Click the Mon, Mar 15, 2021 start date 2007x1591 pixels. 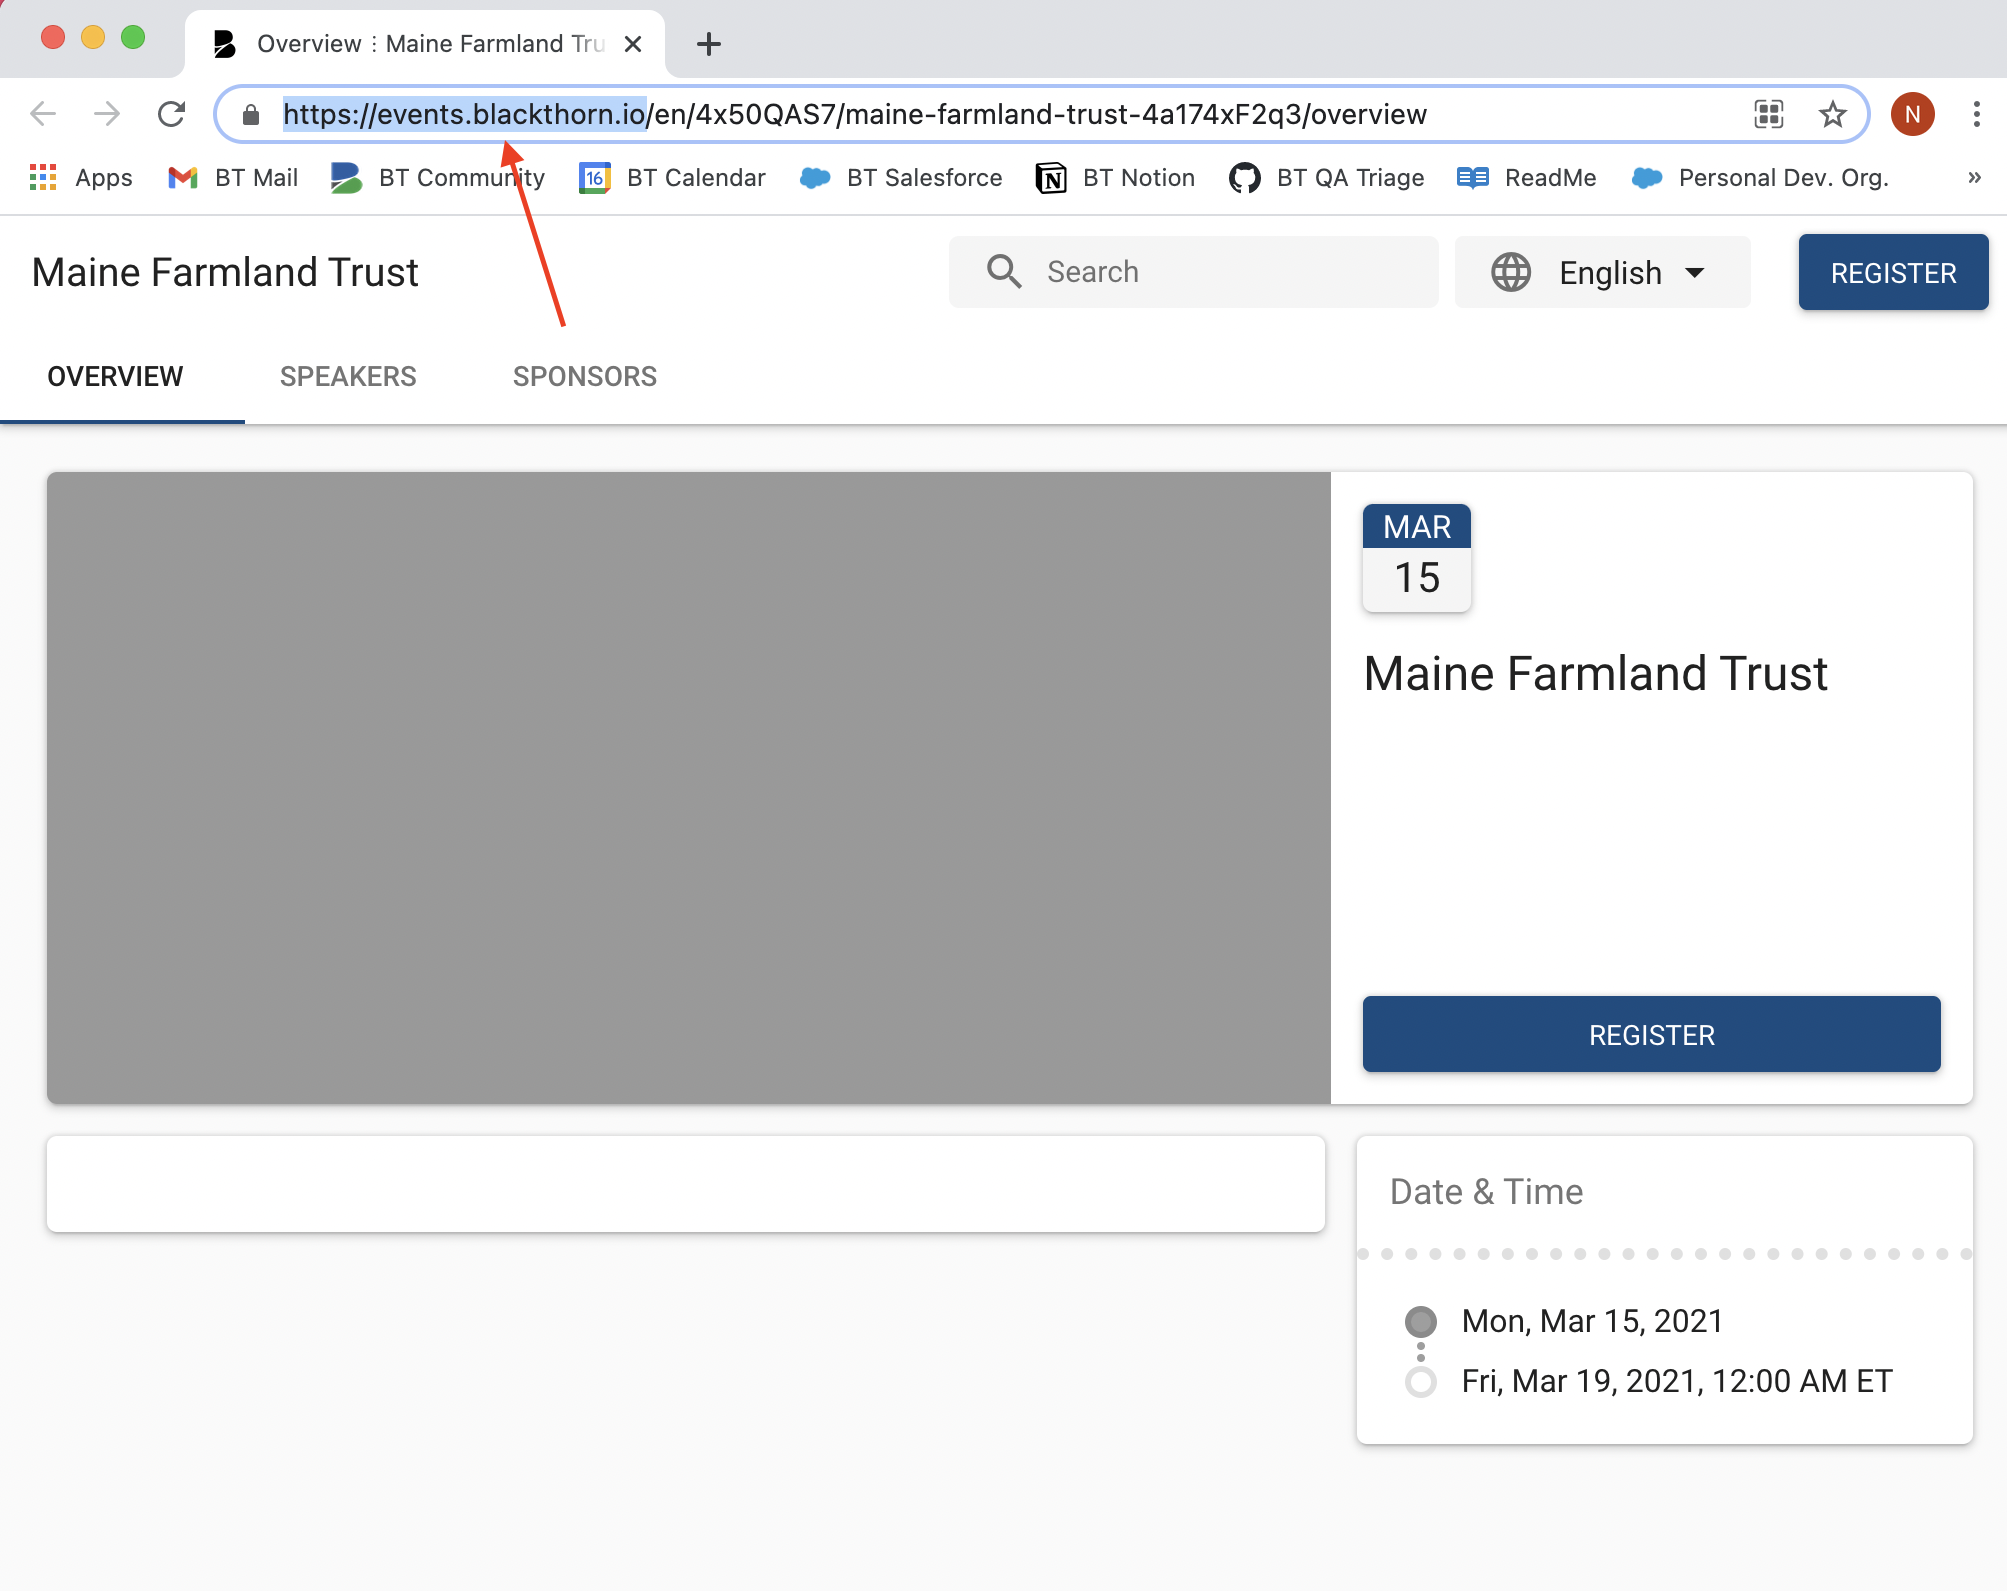tap(1593, 1321)
